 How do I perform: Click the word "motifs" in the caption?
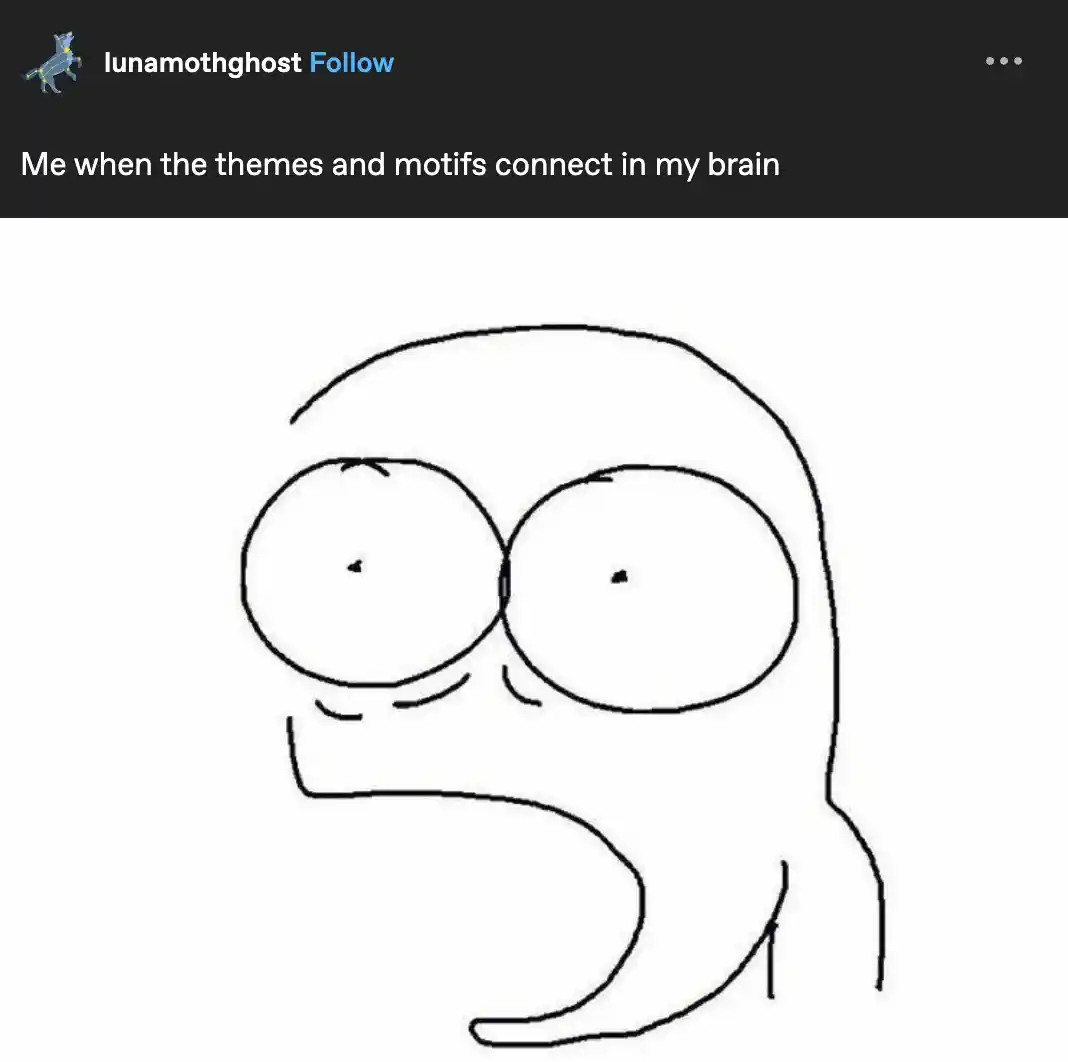pos(440,164)
